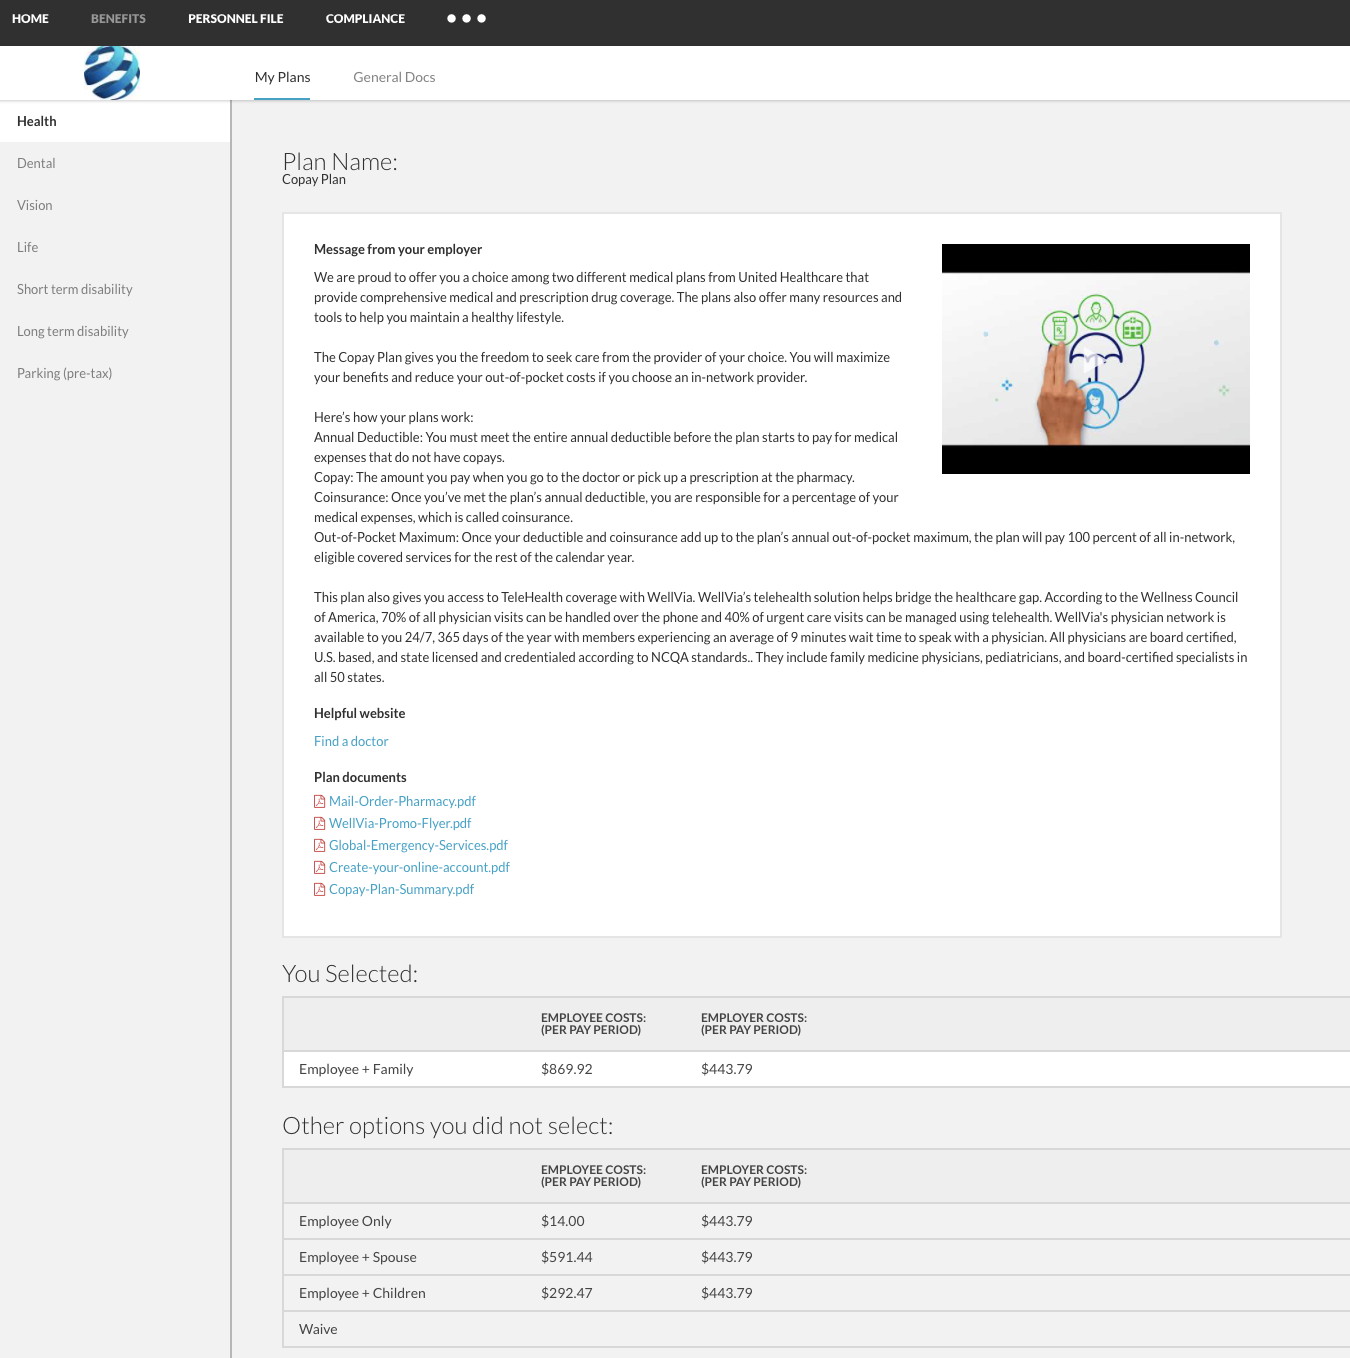The width and height of the screenshot is (1350, 1358).
Task: Open the Find a doctor link
Action: tap(351, 741)
